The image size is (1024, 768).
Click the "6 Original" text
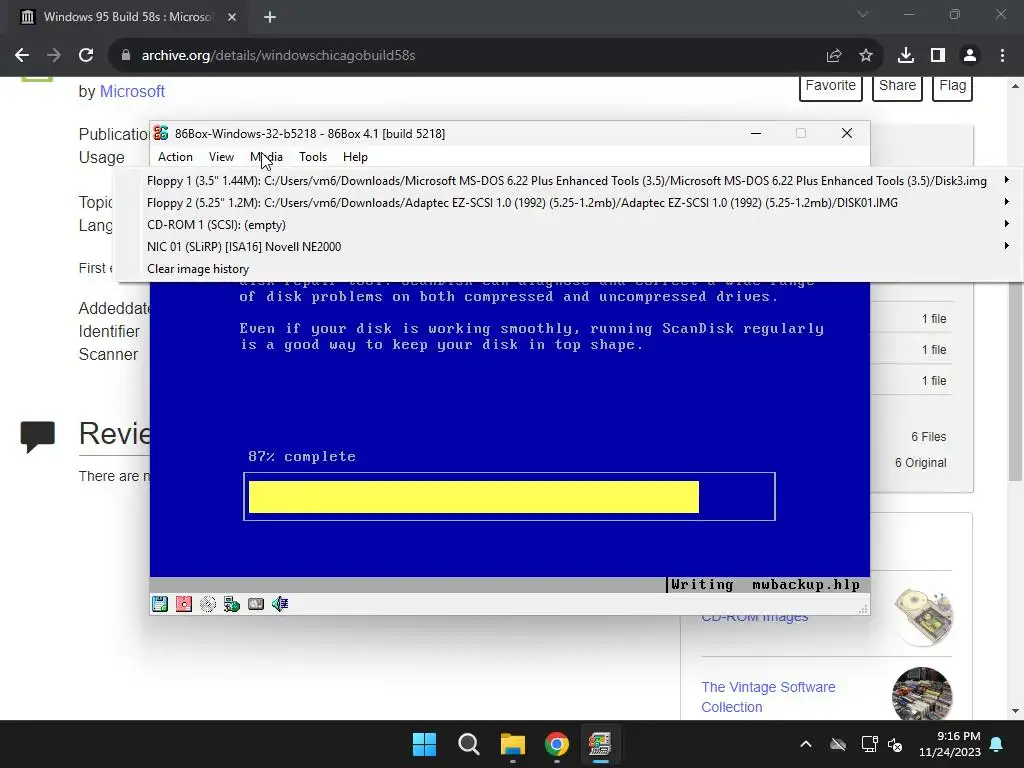920,463
